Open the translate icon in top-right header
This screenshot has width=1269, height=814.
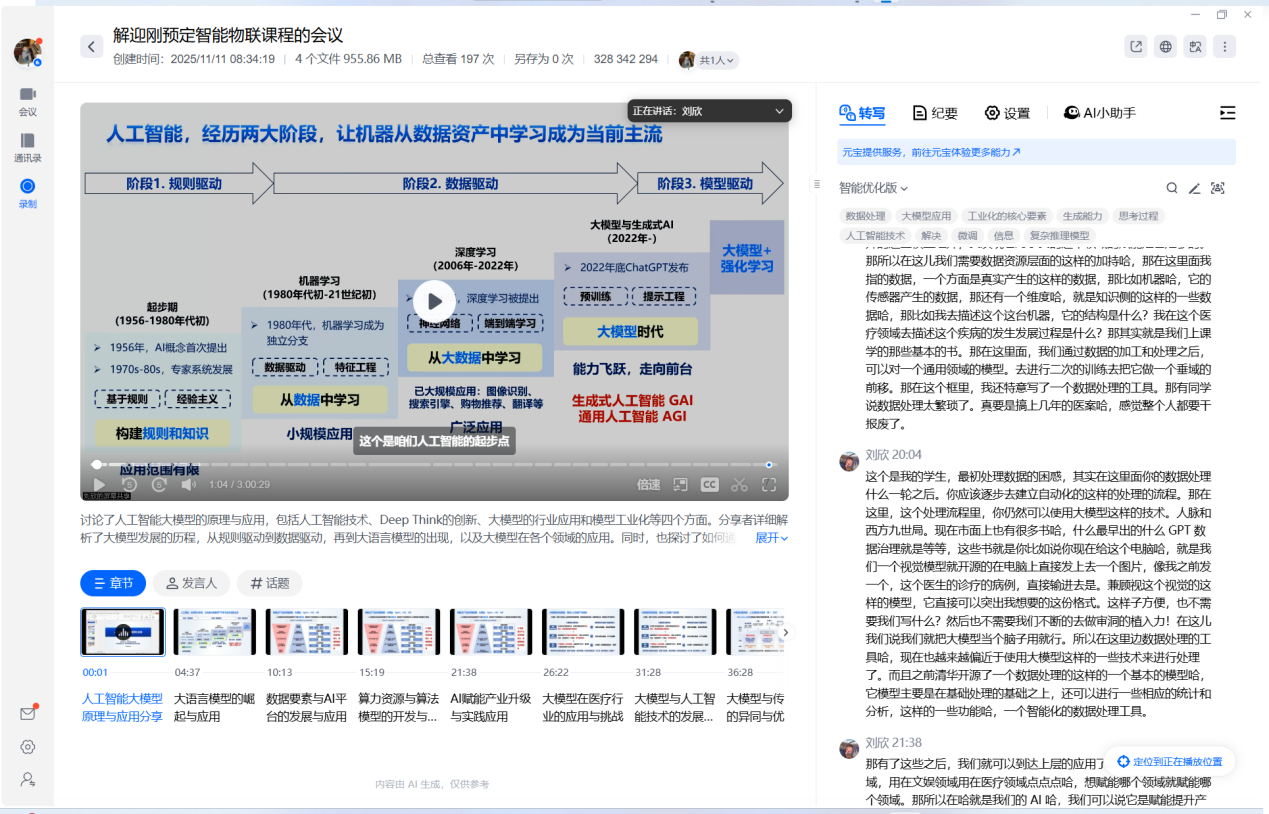1195,47
